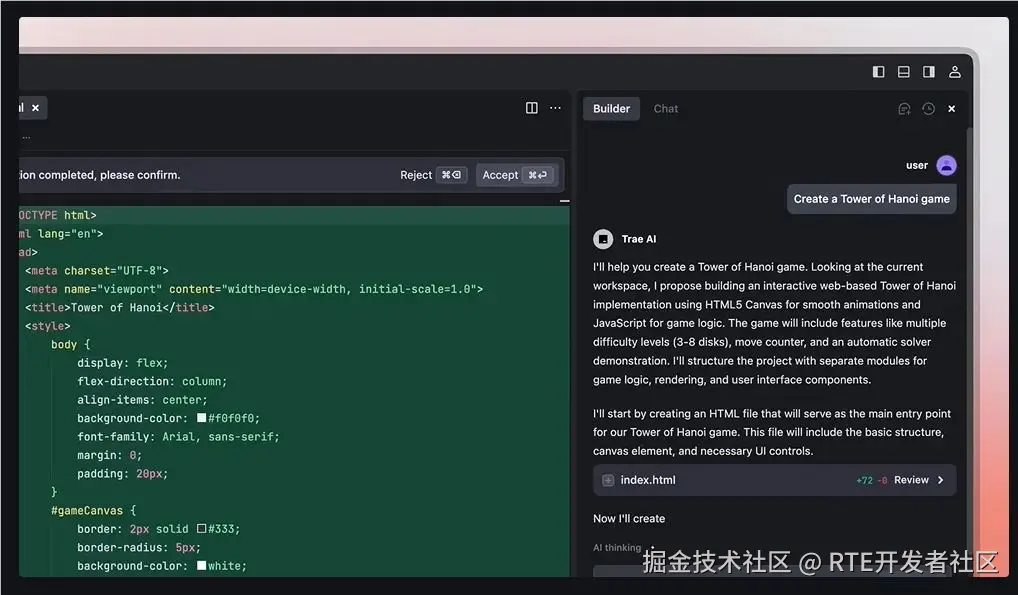Click the 'Trae AI' name label

point(639,239)
